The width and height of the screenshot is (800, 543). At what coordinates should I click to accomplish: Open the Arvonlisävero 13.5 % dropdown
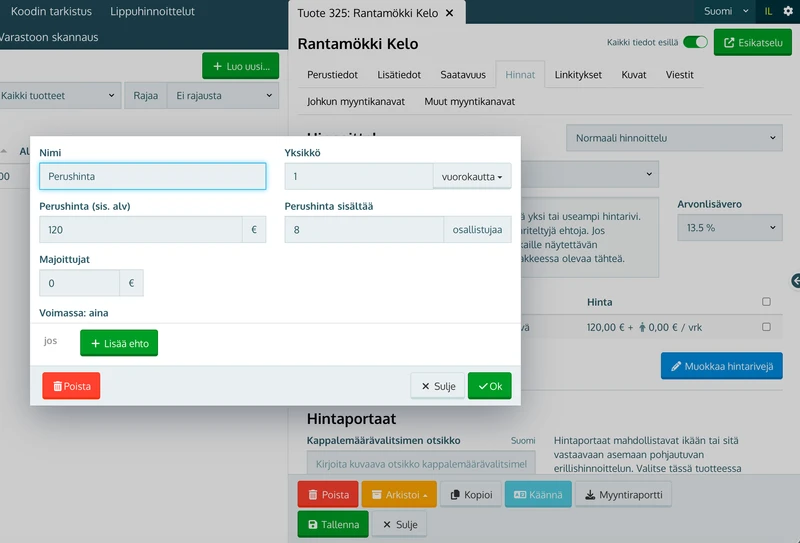tap(730, 228)
